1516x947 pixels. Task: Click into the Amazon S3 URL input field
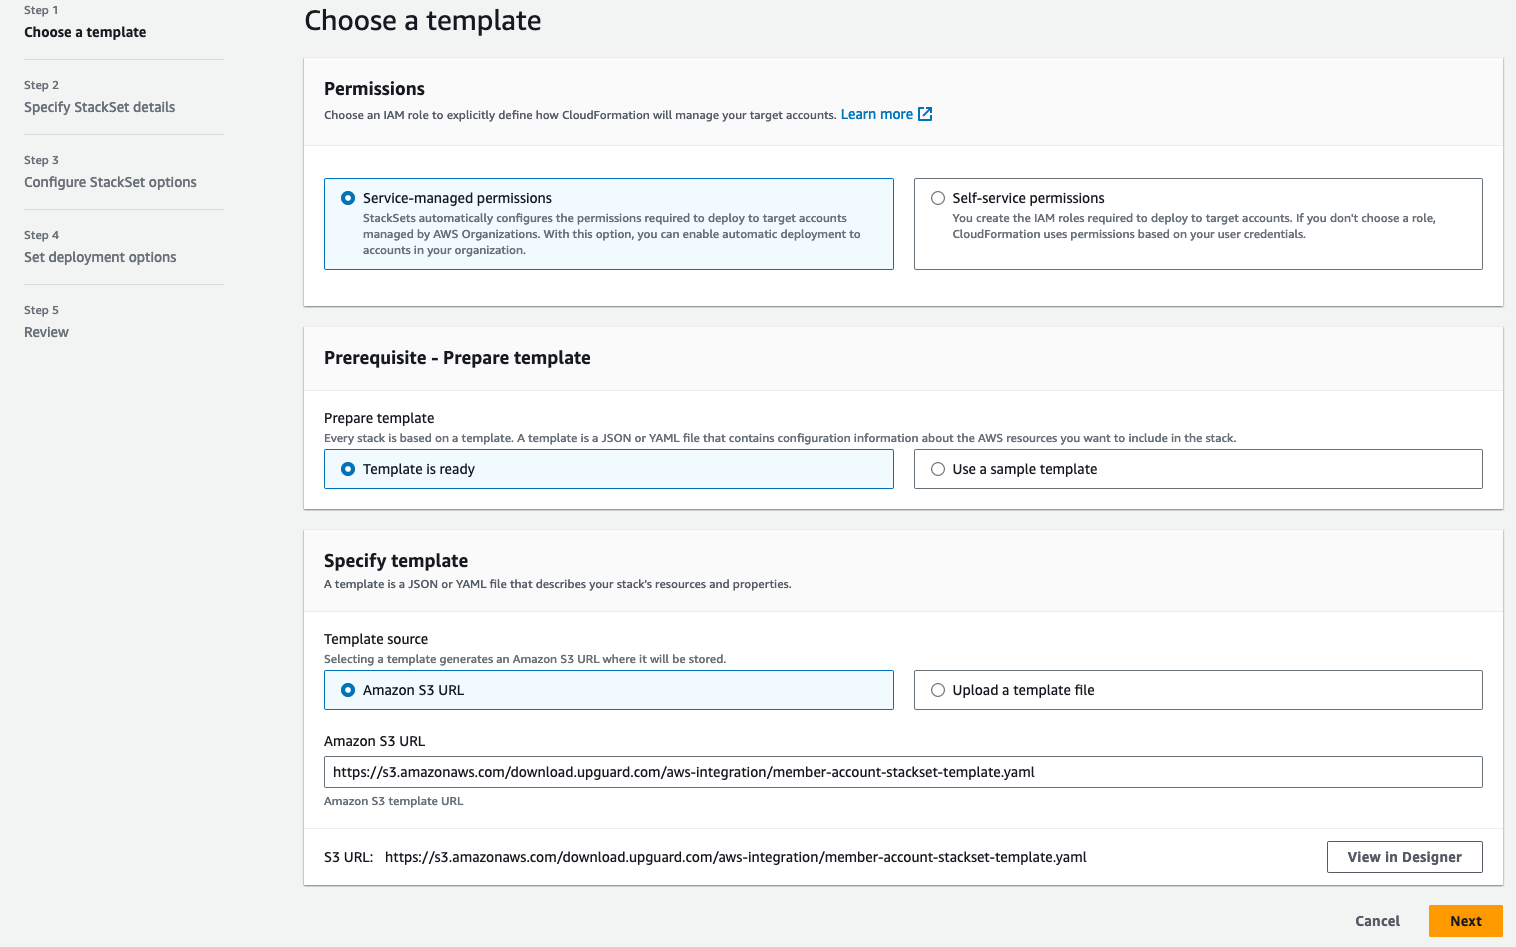[x=902, y=772]
